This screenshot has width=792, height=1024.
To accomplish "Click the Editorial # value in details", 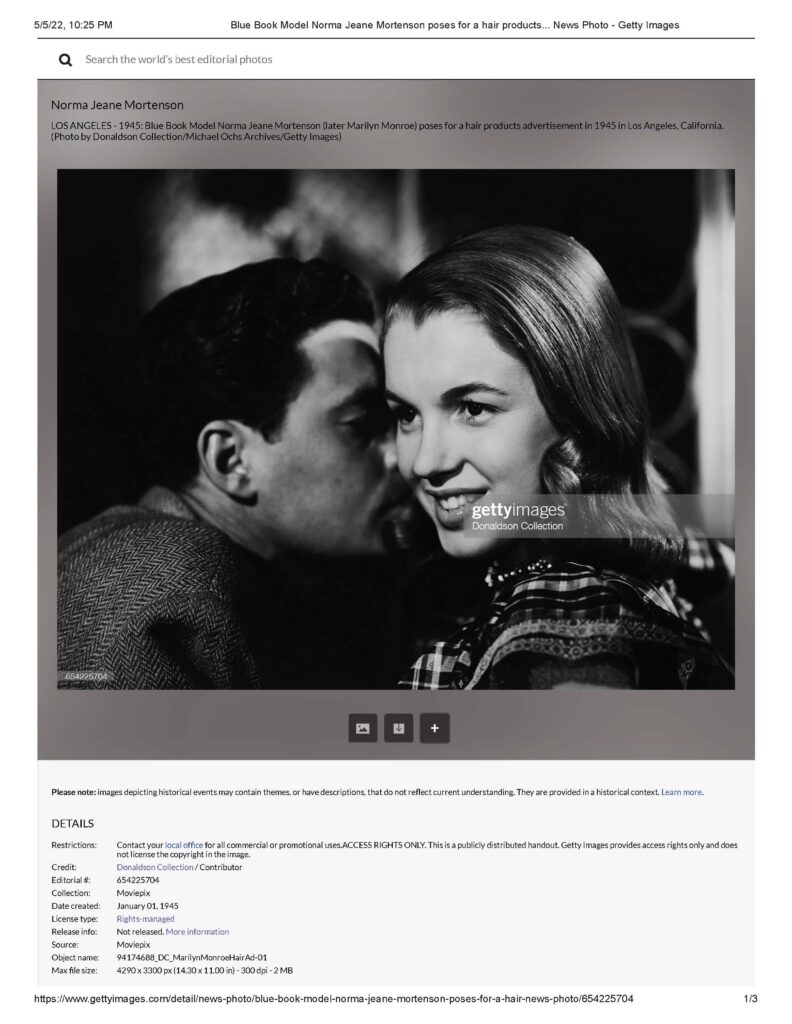I will [x=138, y=880].
